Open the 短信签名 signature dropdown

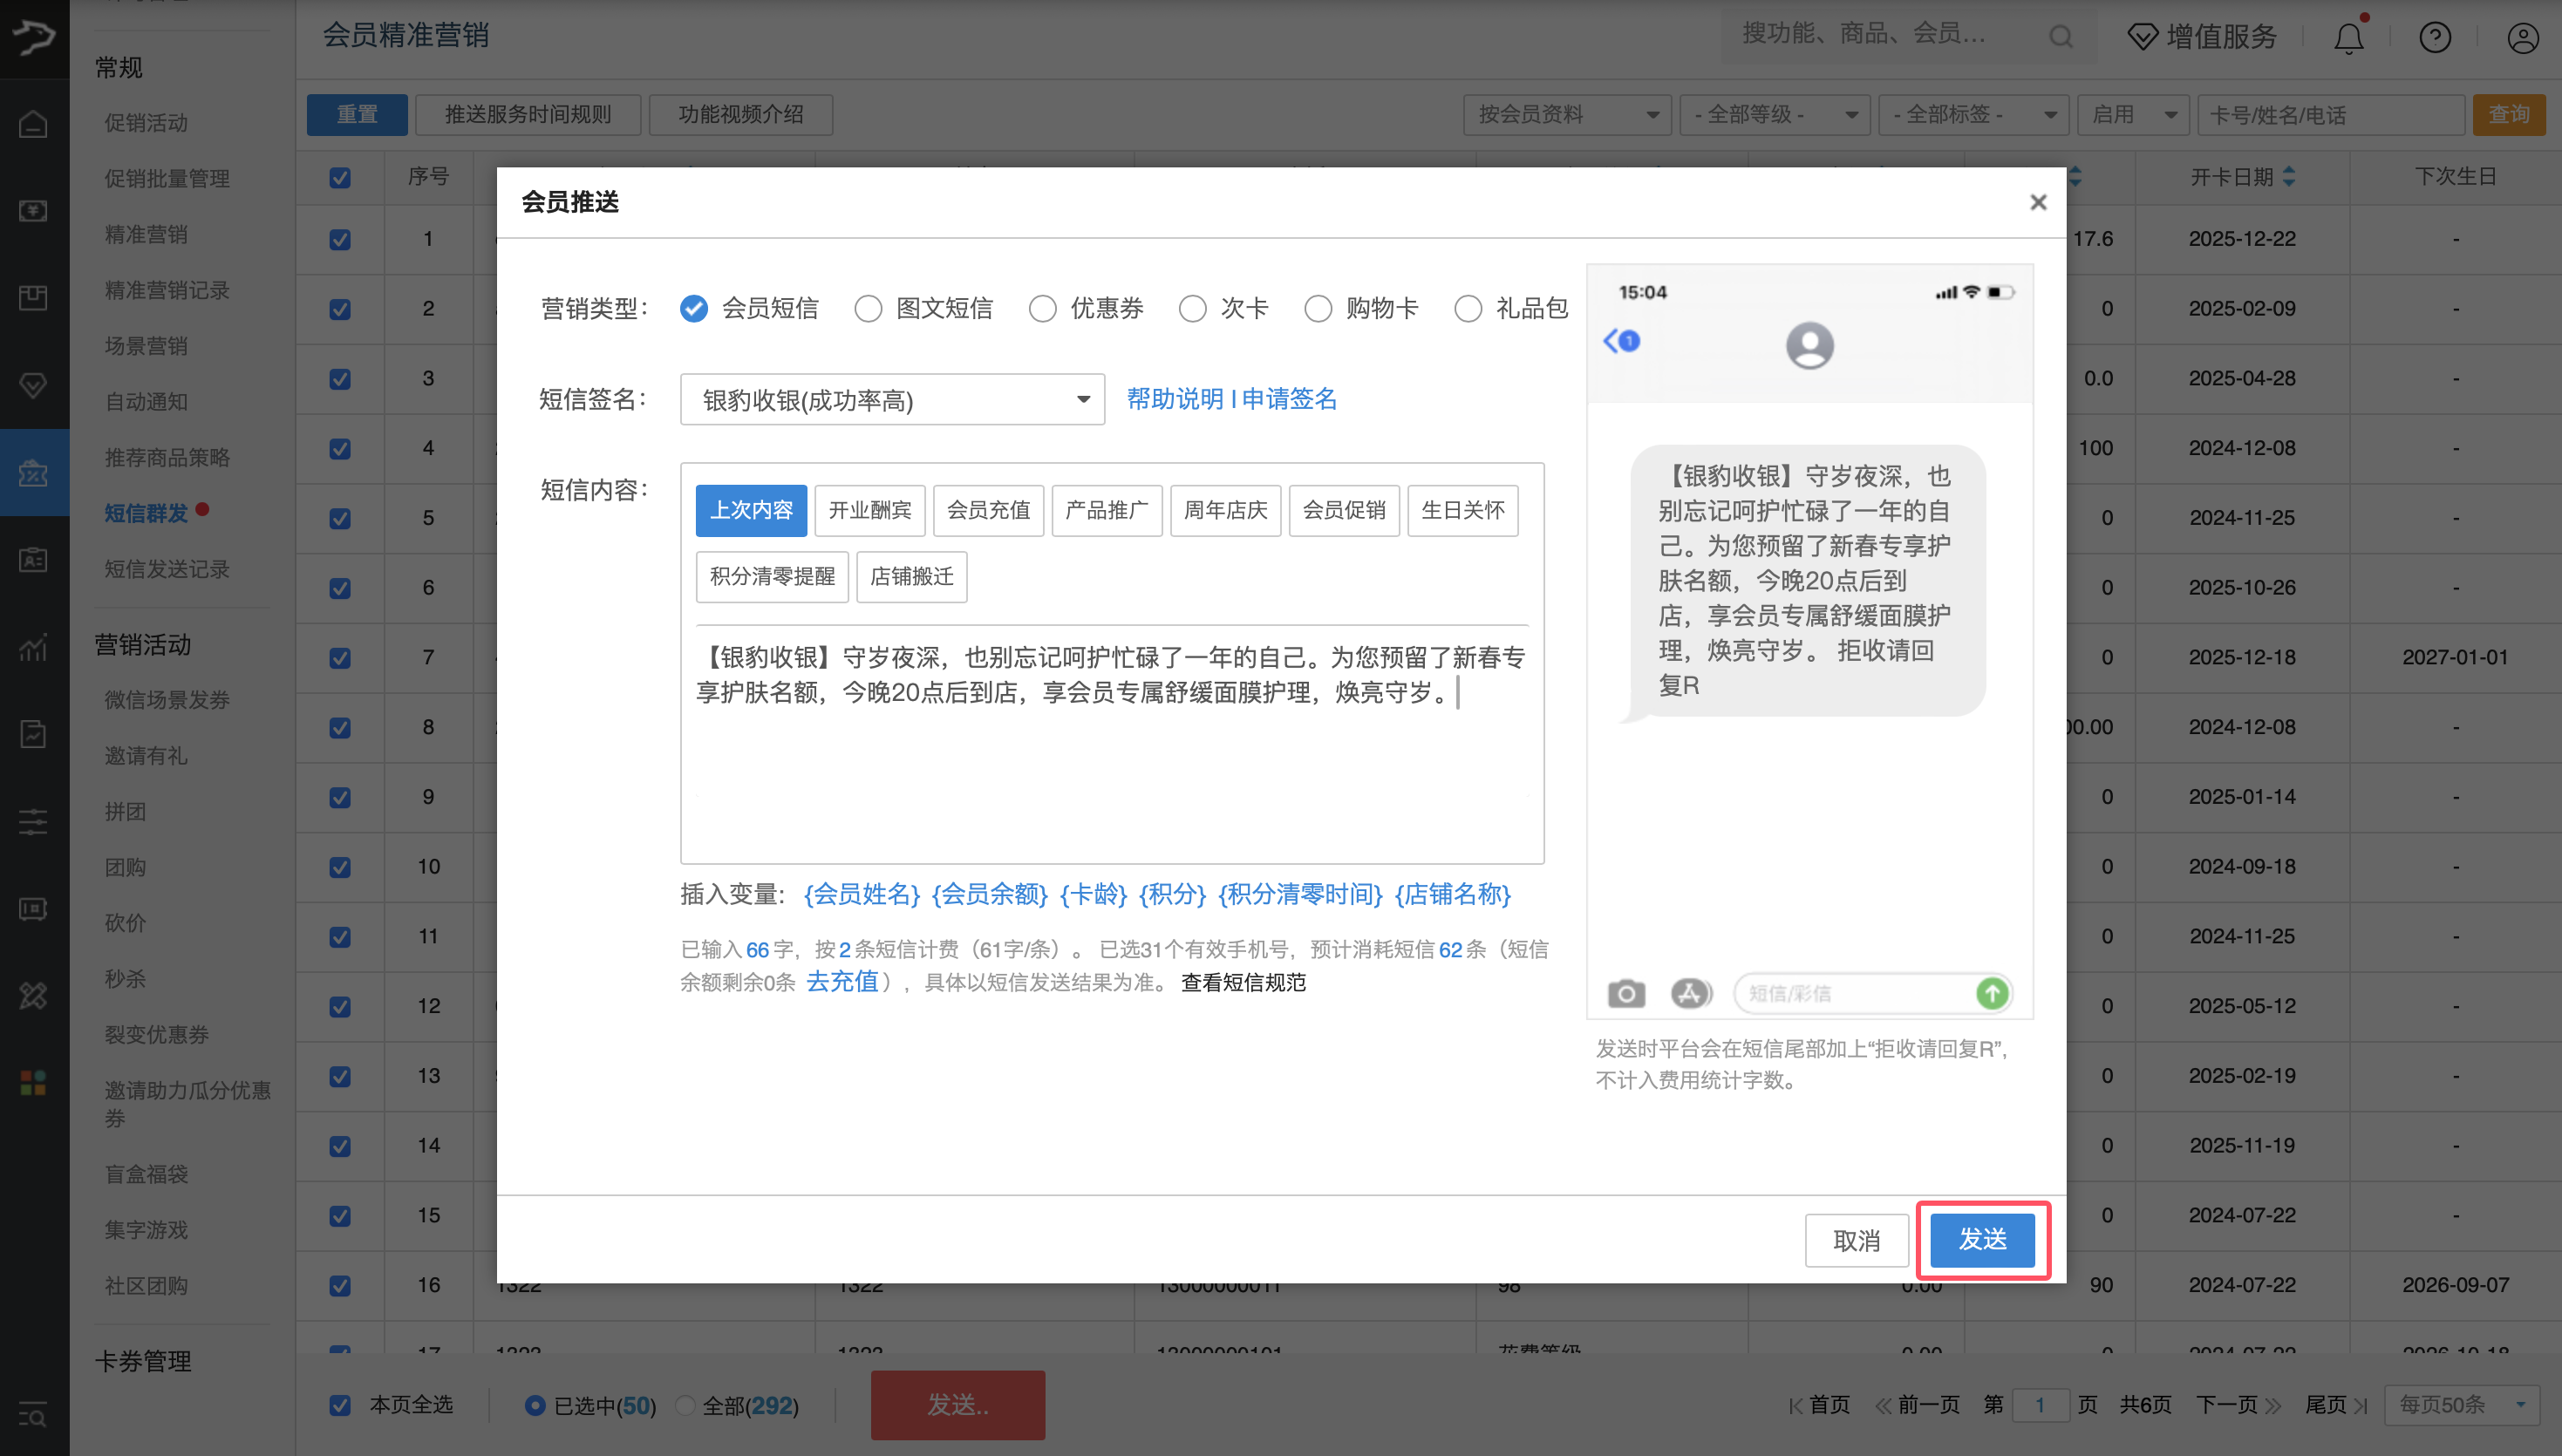point(891,399)
